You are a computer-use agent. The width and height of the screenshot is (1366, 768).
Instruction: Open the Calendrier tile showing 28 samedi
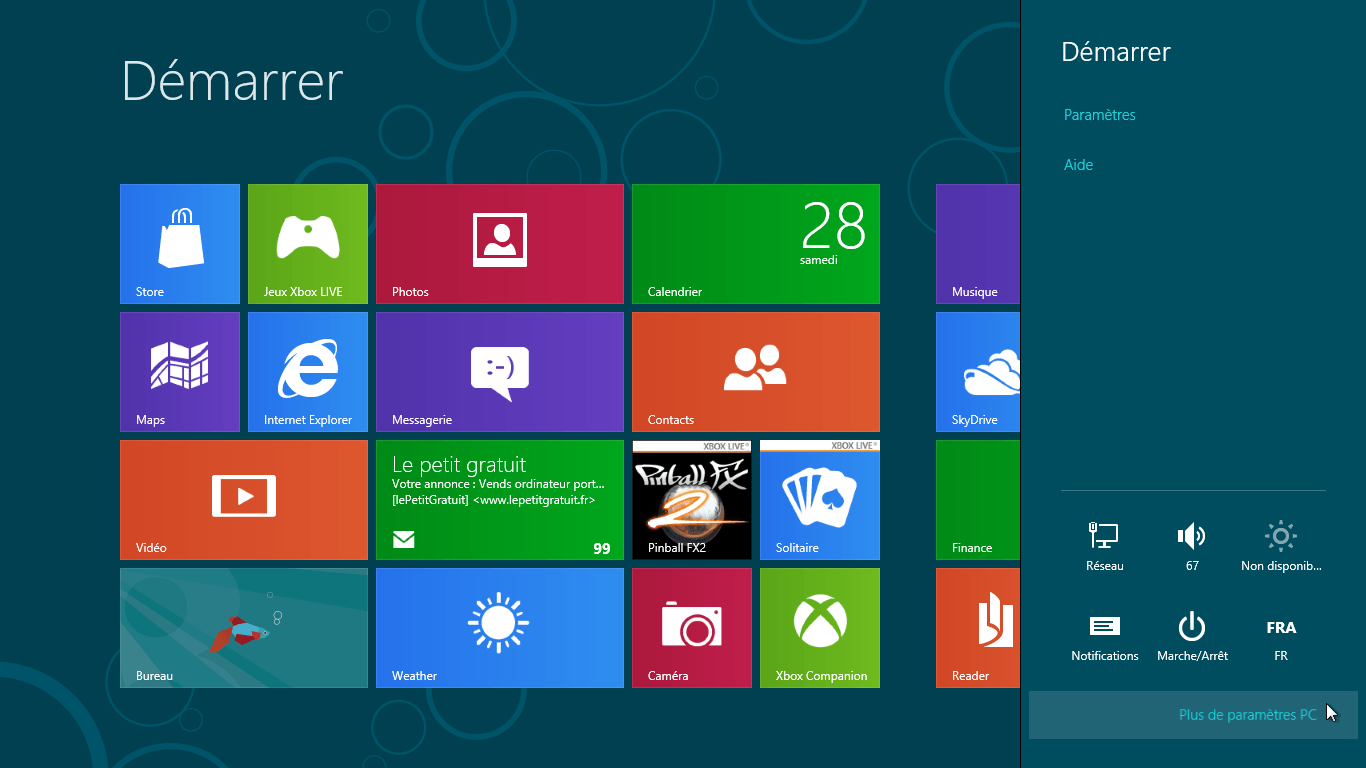[756, 244]
